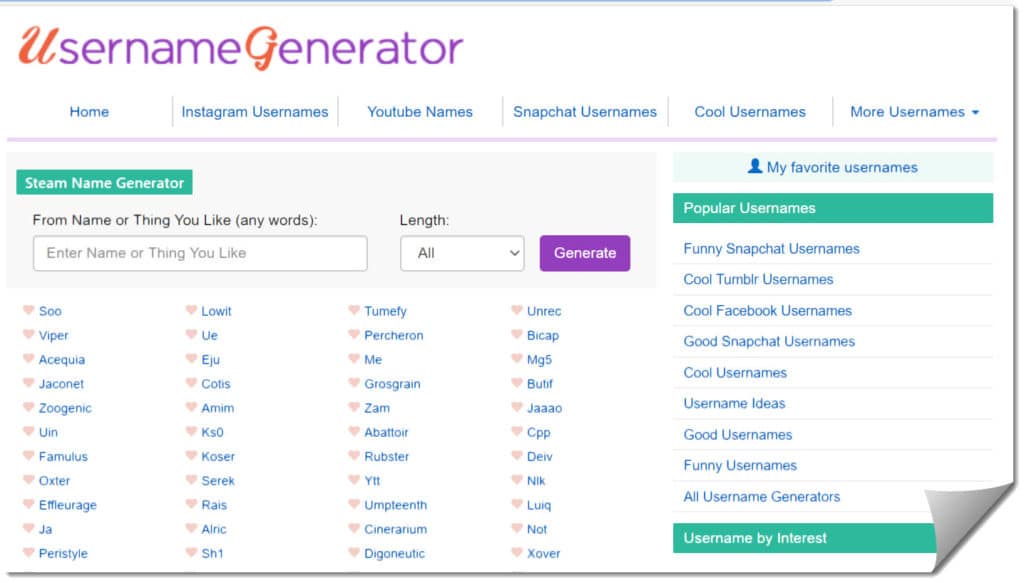Switch to Instagram Usernames tab
1024x583 pixels.
pos(255,112)
